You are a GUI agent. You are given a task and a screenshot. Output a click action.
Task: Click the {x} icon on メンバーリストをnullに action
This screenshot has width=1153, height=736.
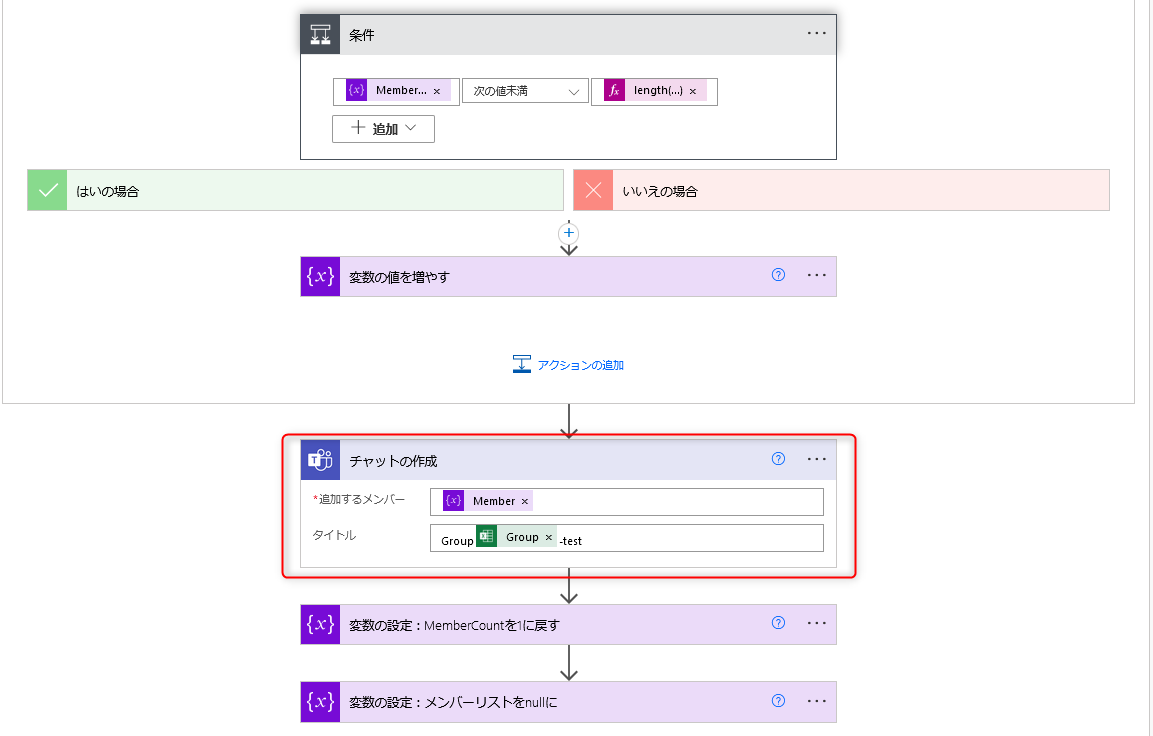point(319,701)
